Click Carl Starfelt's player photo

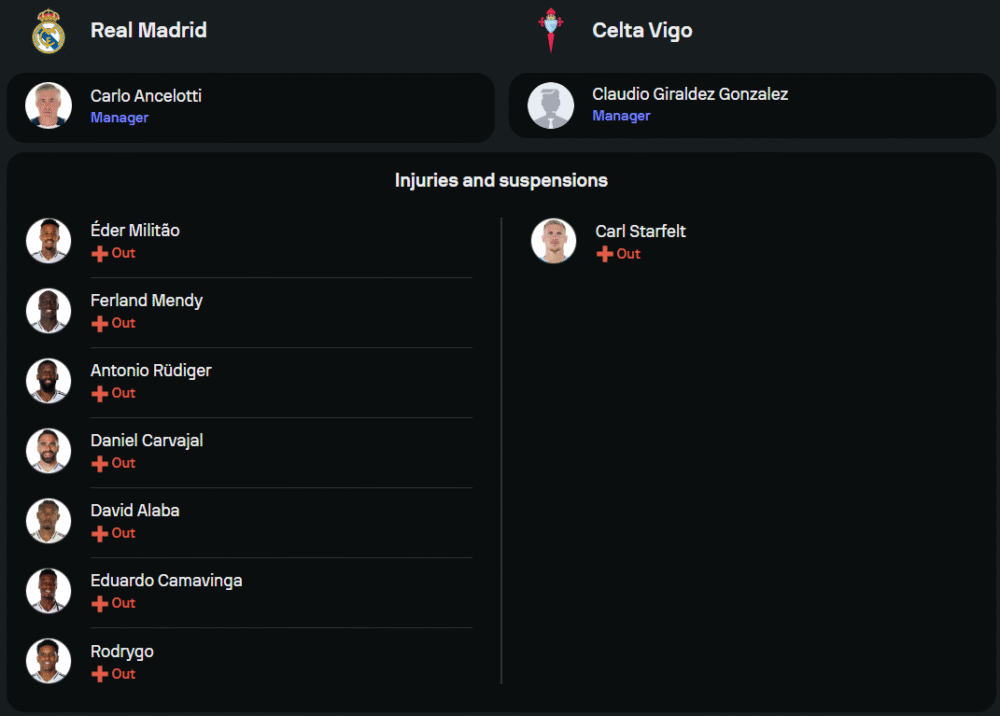553,241
